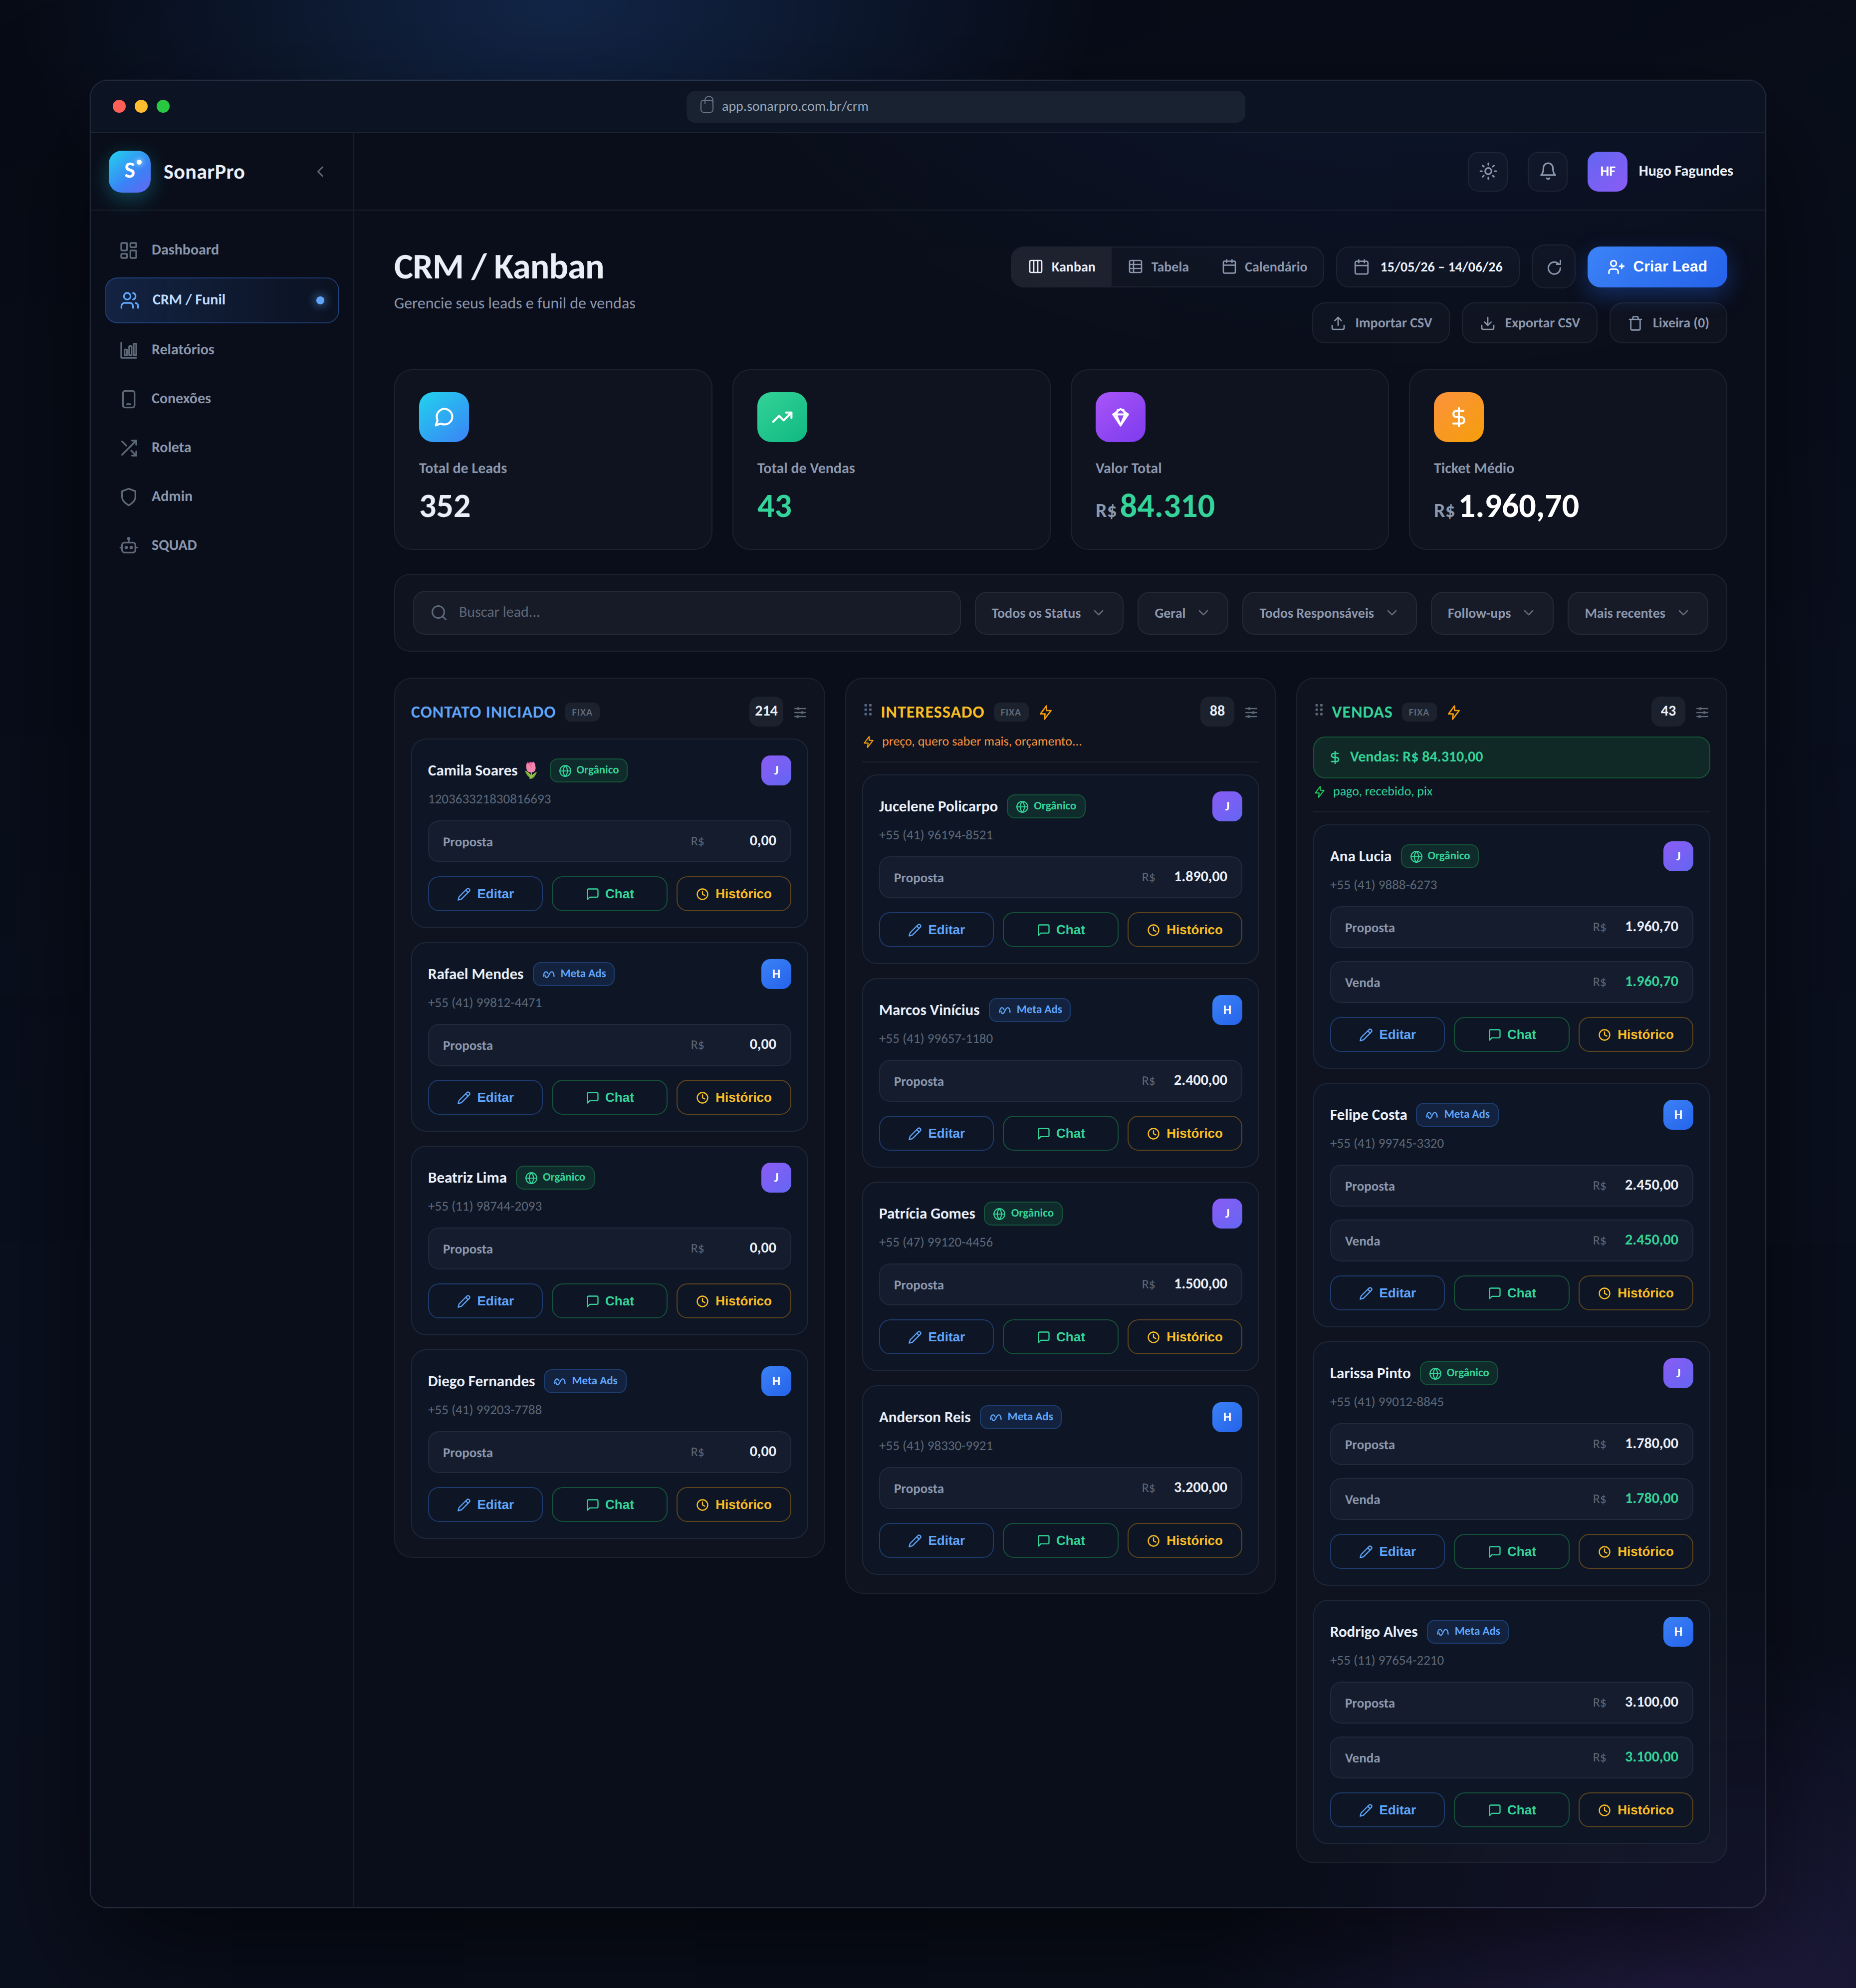Click the Meta Ads tag on Felipe Costa
The image size is (1856, 1988).
(1457, 1115)
